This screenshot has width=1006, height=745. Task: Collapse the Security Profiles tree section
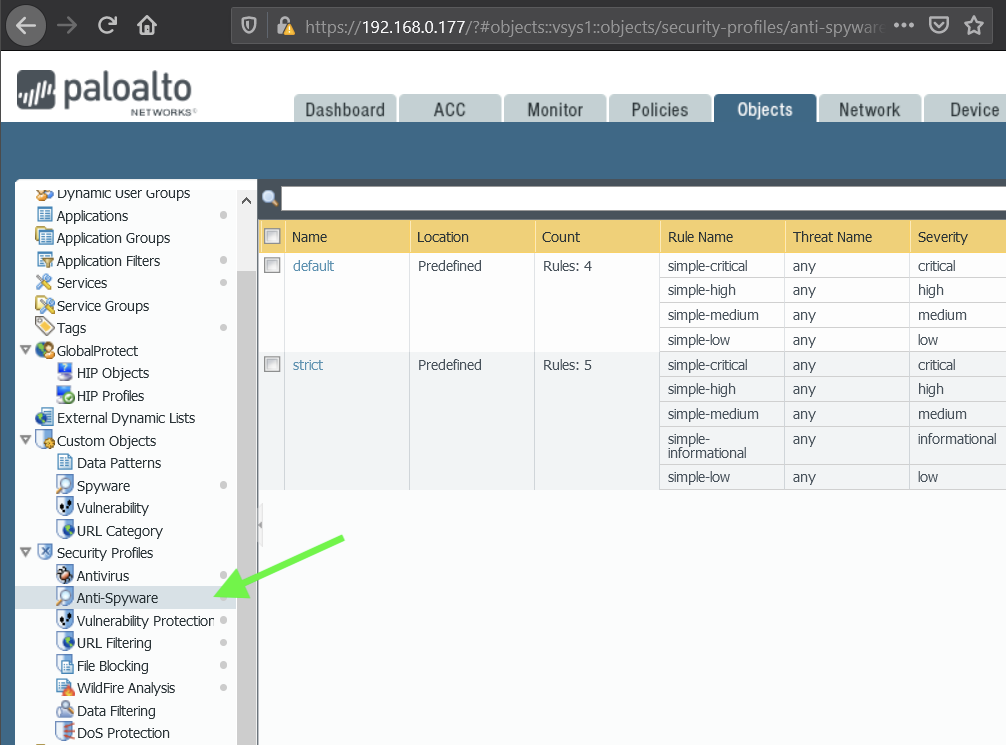(x=26, y=552)
